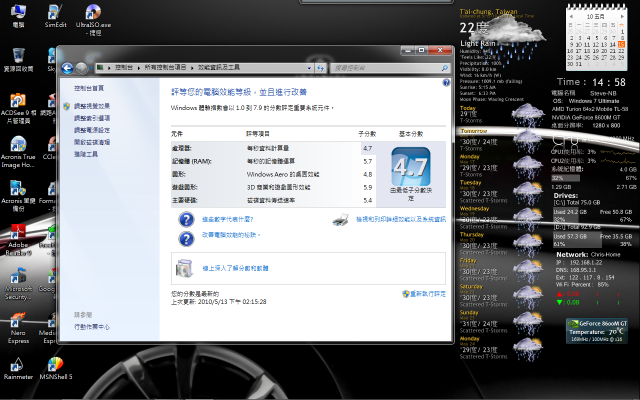Screen dimensions: 640x400
Task: Select the 3D gaming graphics row 5.9
Action: pos(273,187)
